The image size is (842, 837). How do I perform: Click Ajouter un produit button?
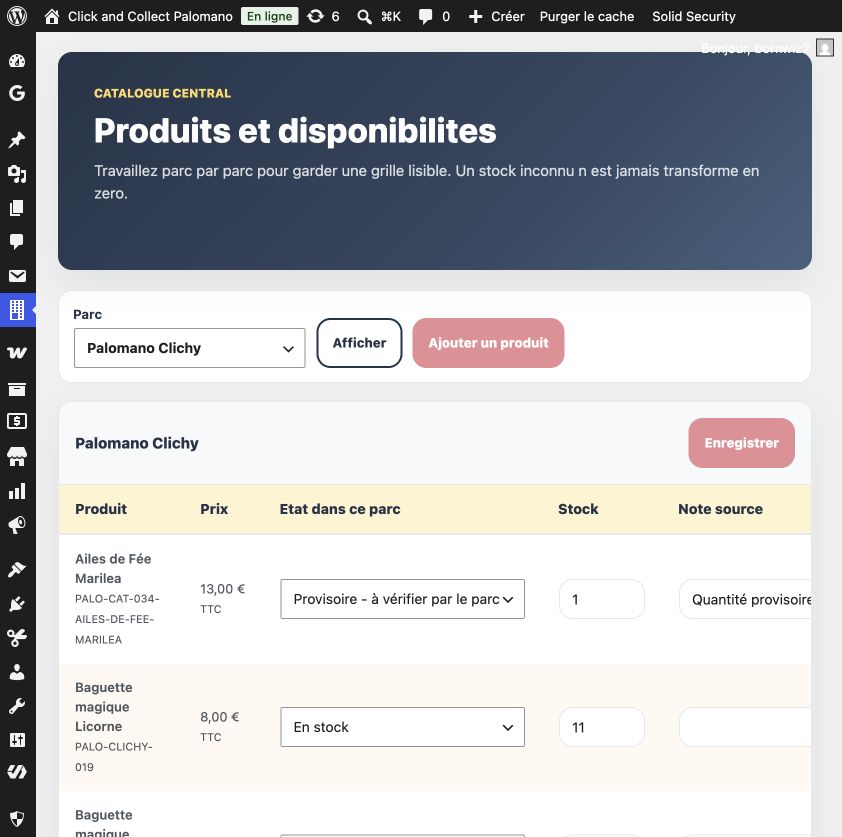coord(488,343)
